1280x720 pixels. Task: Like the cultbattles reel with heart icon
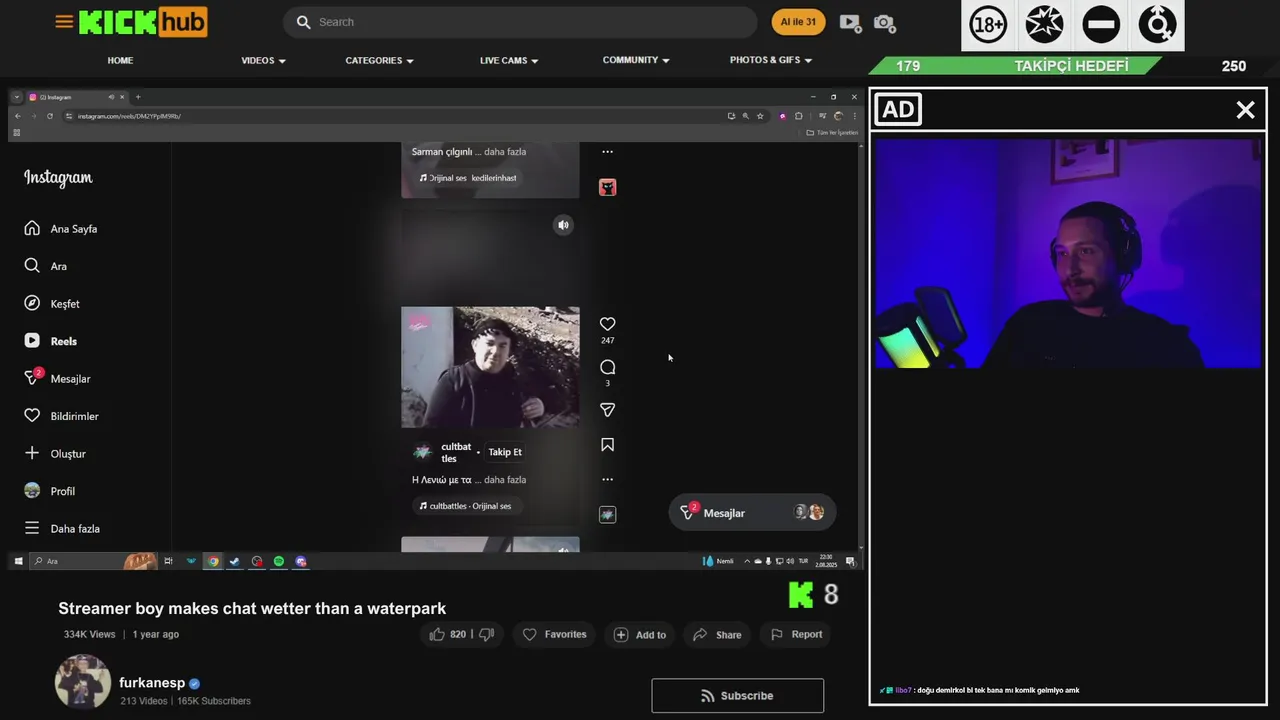[x=607, y=324]
